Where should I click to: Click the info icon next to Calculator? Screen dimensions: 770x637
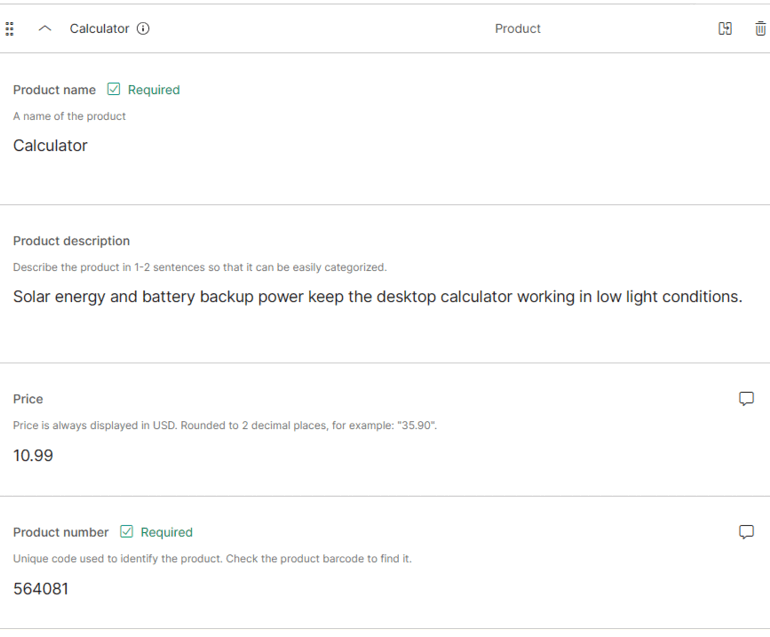coord(143,29)
